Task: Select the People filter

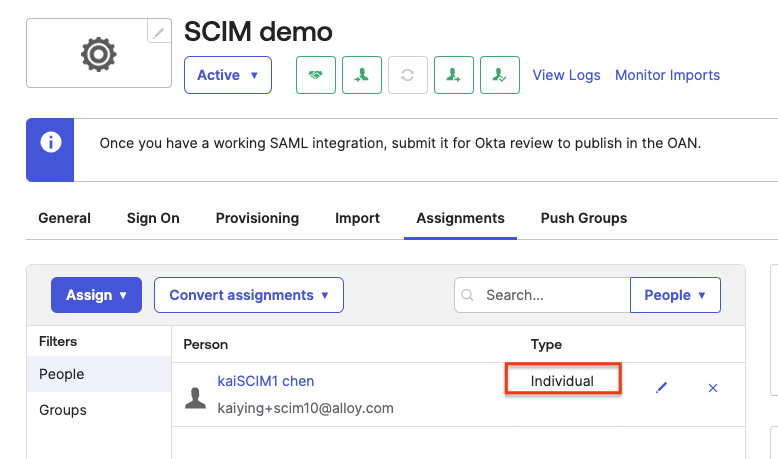Action: pyautogui.click(x=99, y=374)
